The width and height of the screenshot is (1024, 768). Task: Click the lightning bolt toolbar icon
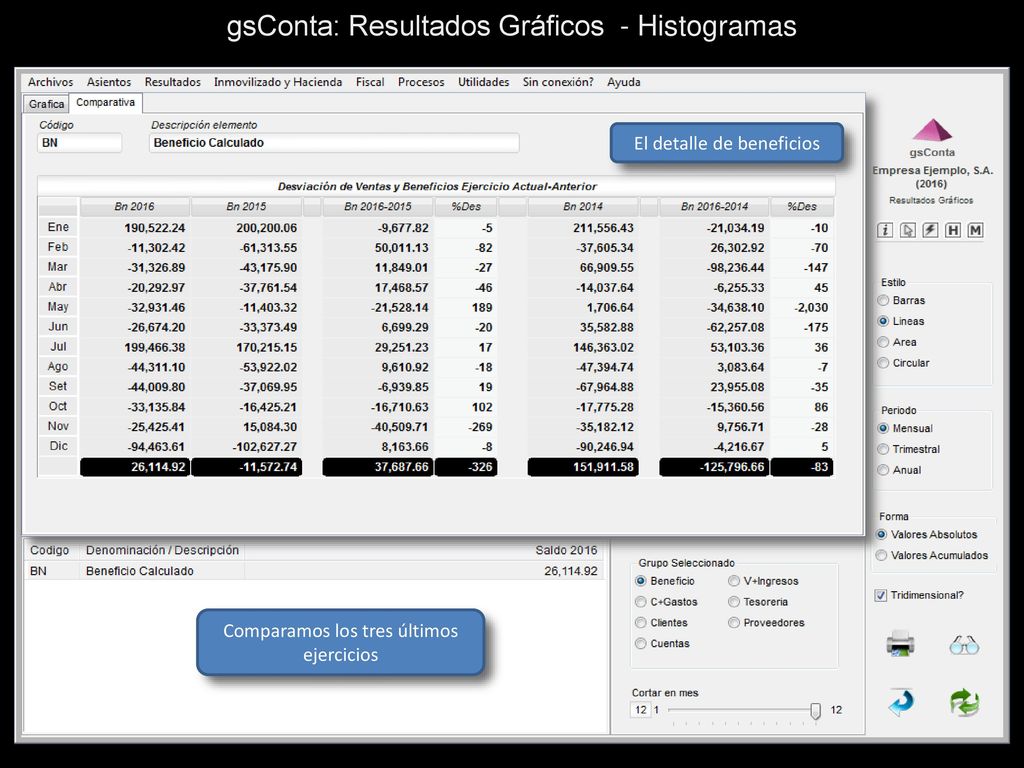[930, 230]
